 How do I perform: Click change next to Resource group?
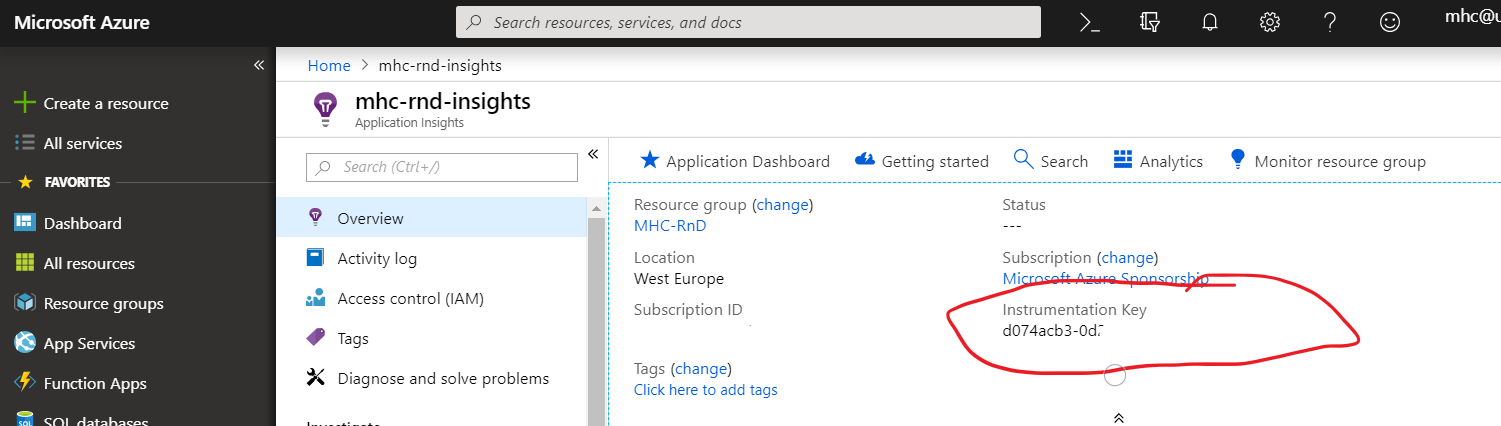(783, 204)
